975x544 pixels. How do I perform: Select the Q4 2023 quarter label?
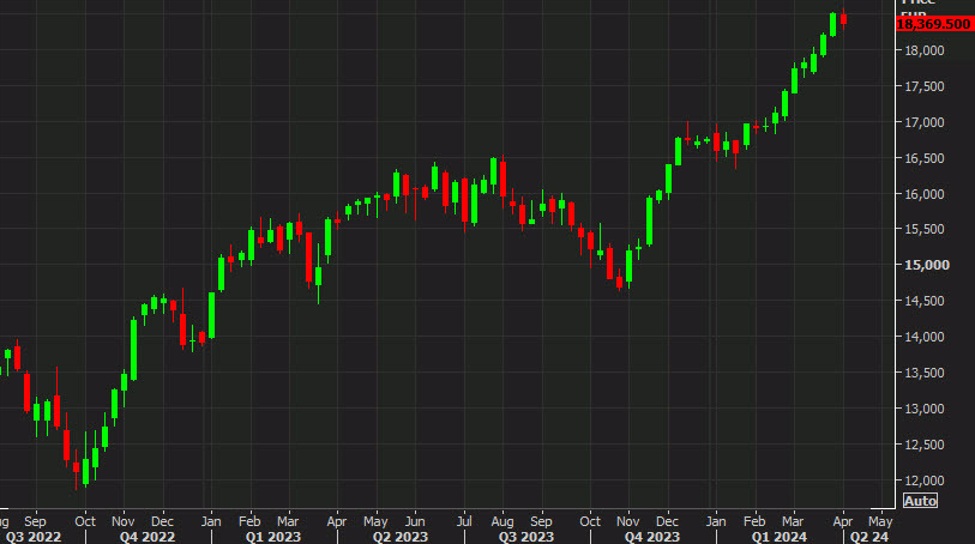click(652, 537)
